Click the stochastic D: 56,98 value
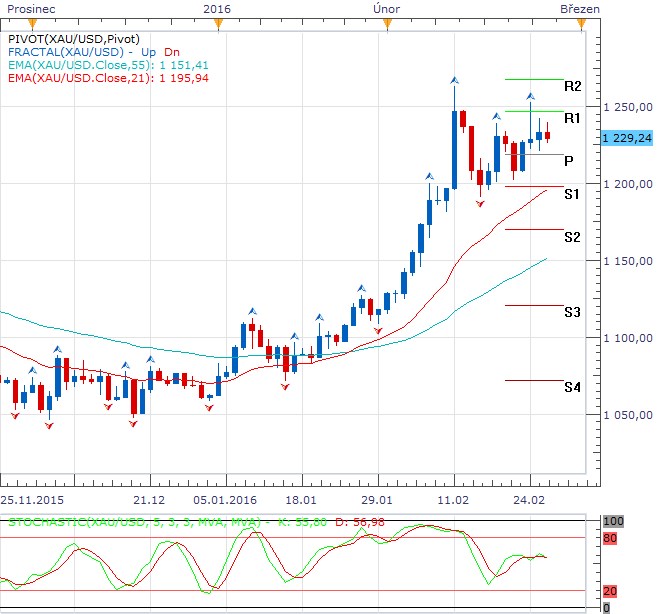Screen dimensions: 658x614 360,522
